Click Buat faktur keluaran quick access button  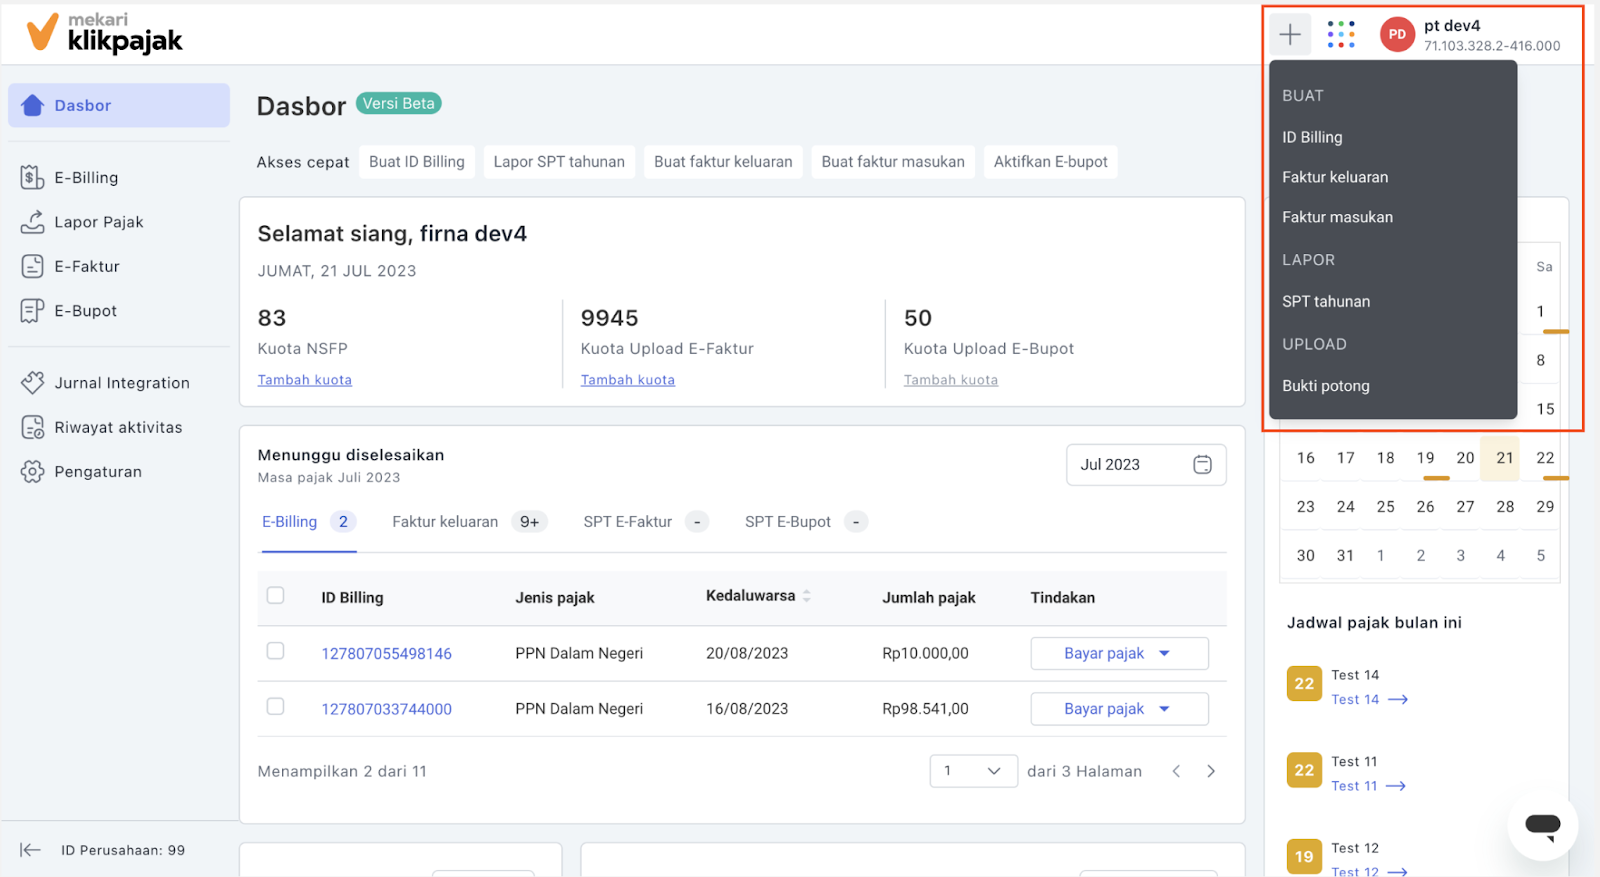point(723,162)
